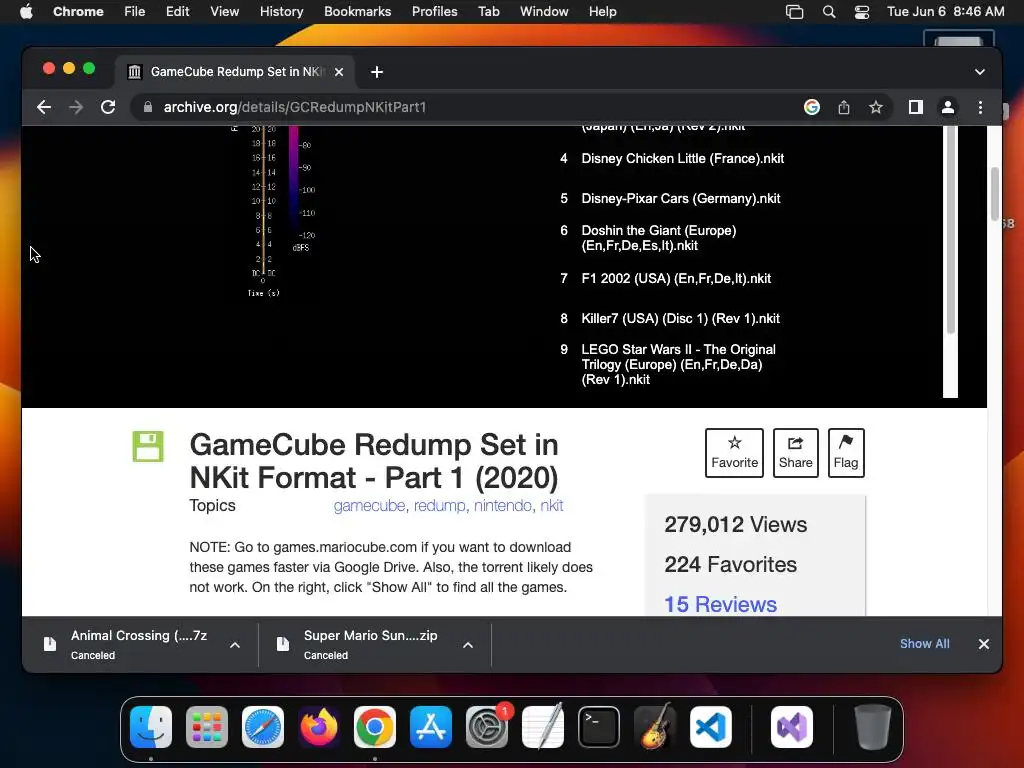Open Launchpad from the Dock
Image resolution: width=1024 pixels, height=768 pixels.
click(207, 727)
